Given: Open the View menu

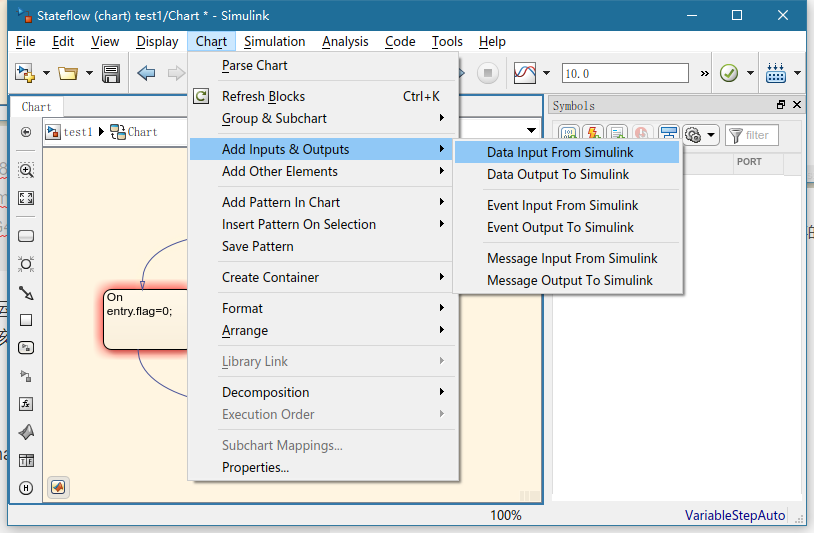Looking at the screenshot, I should coord(105,42).
